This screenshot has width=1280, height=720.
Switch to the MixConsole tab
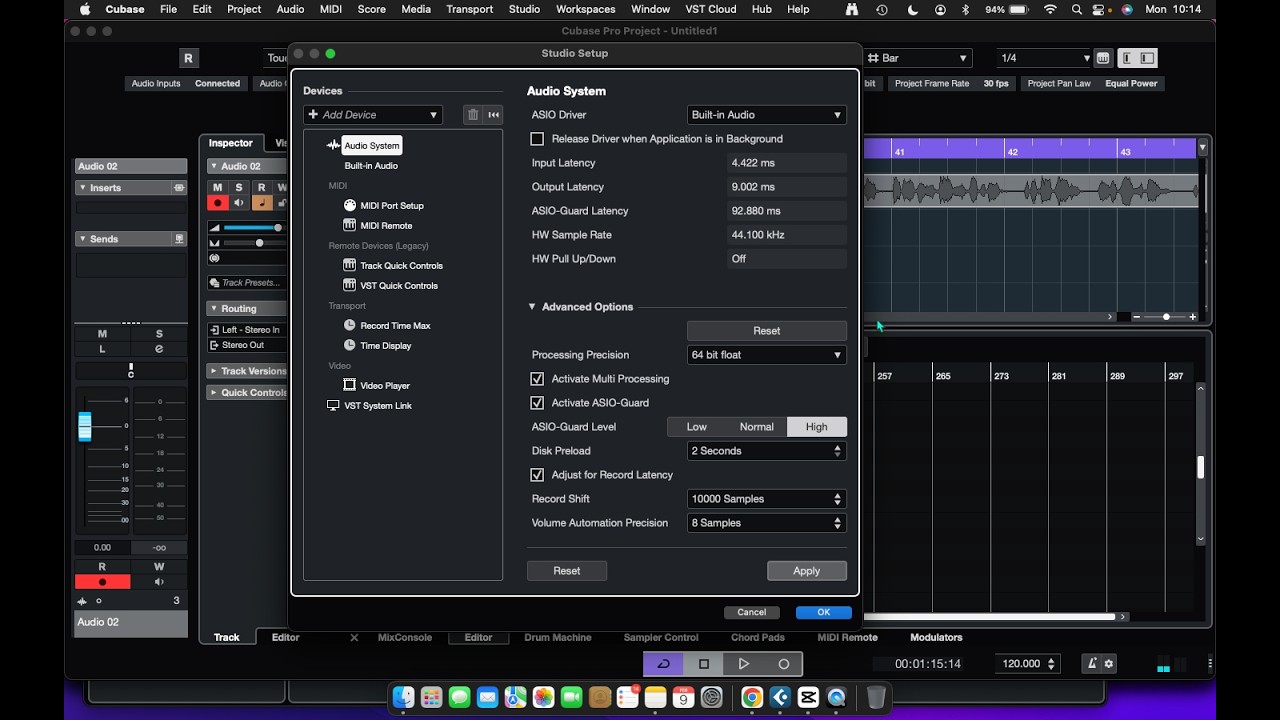(405, 637)
